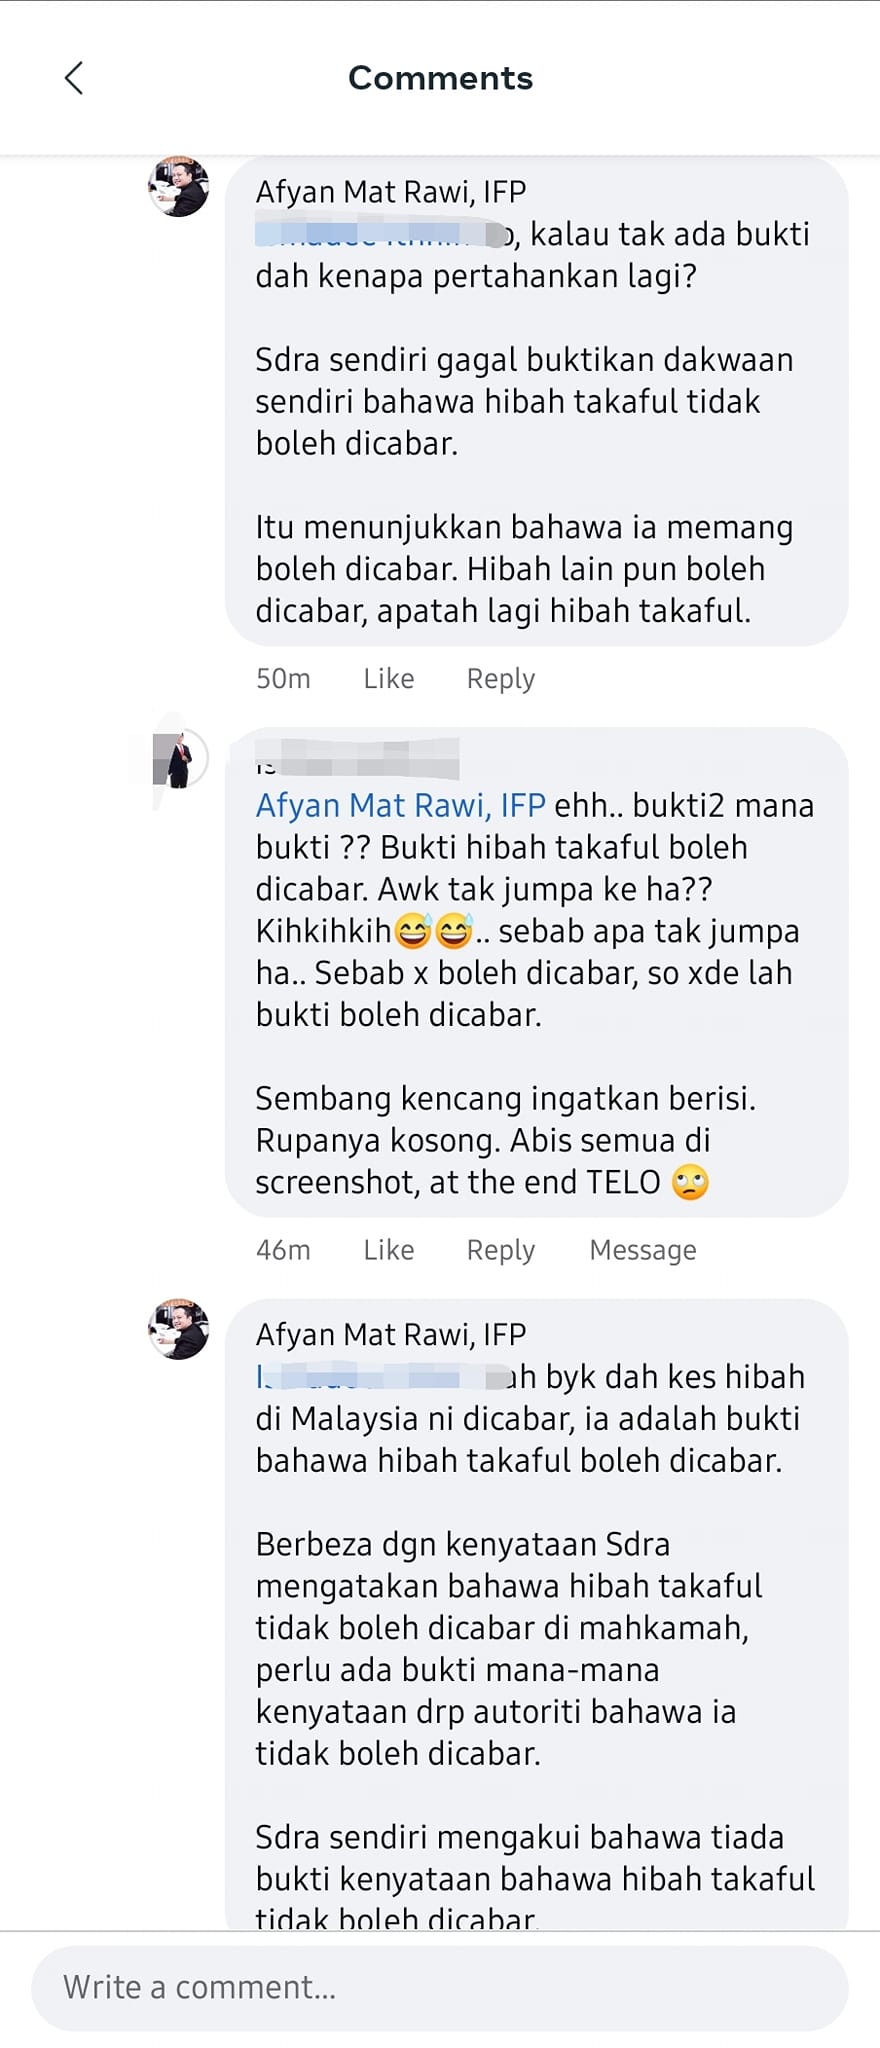Open the blurred author name on second comment
880x2048 pixels.
(357, 758)
